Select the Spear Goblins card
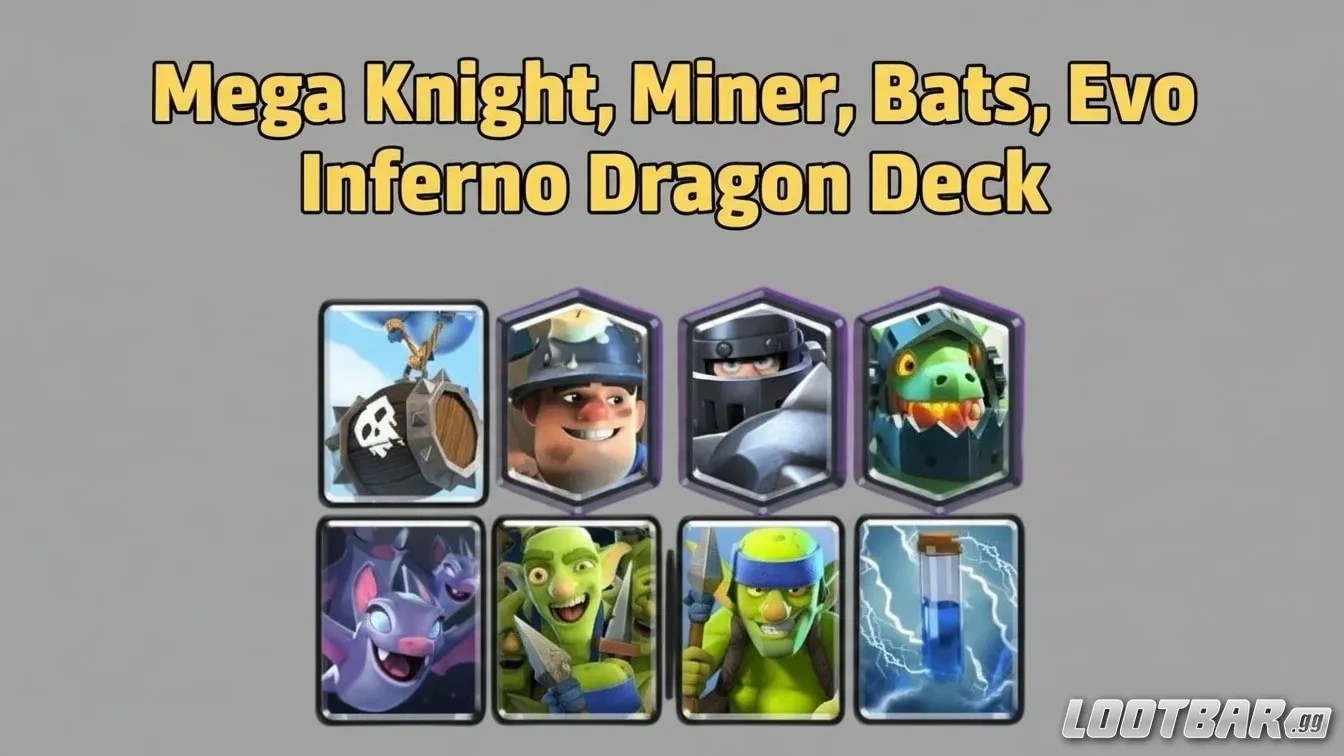 [x=761, y=619]
